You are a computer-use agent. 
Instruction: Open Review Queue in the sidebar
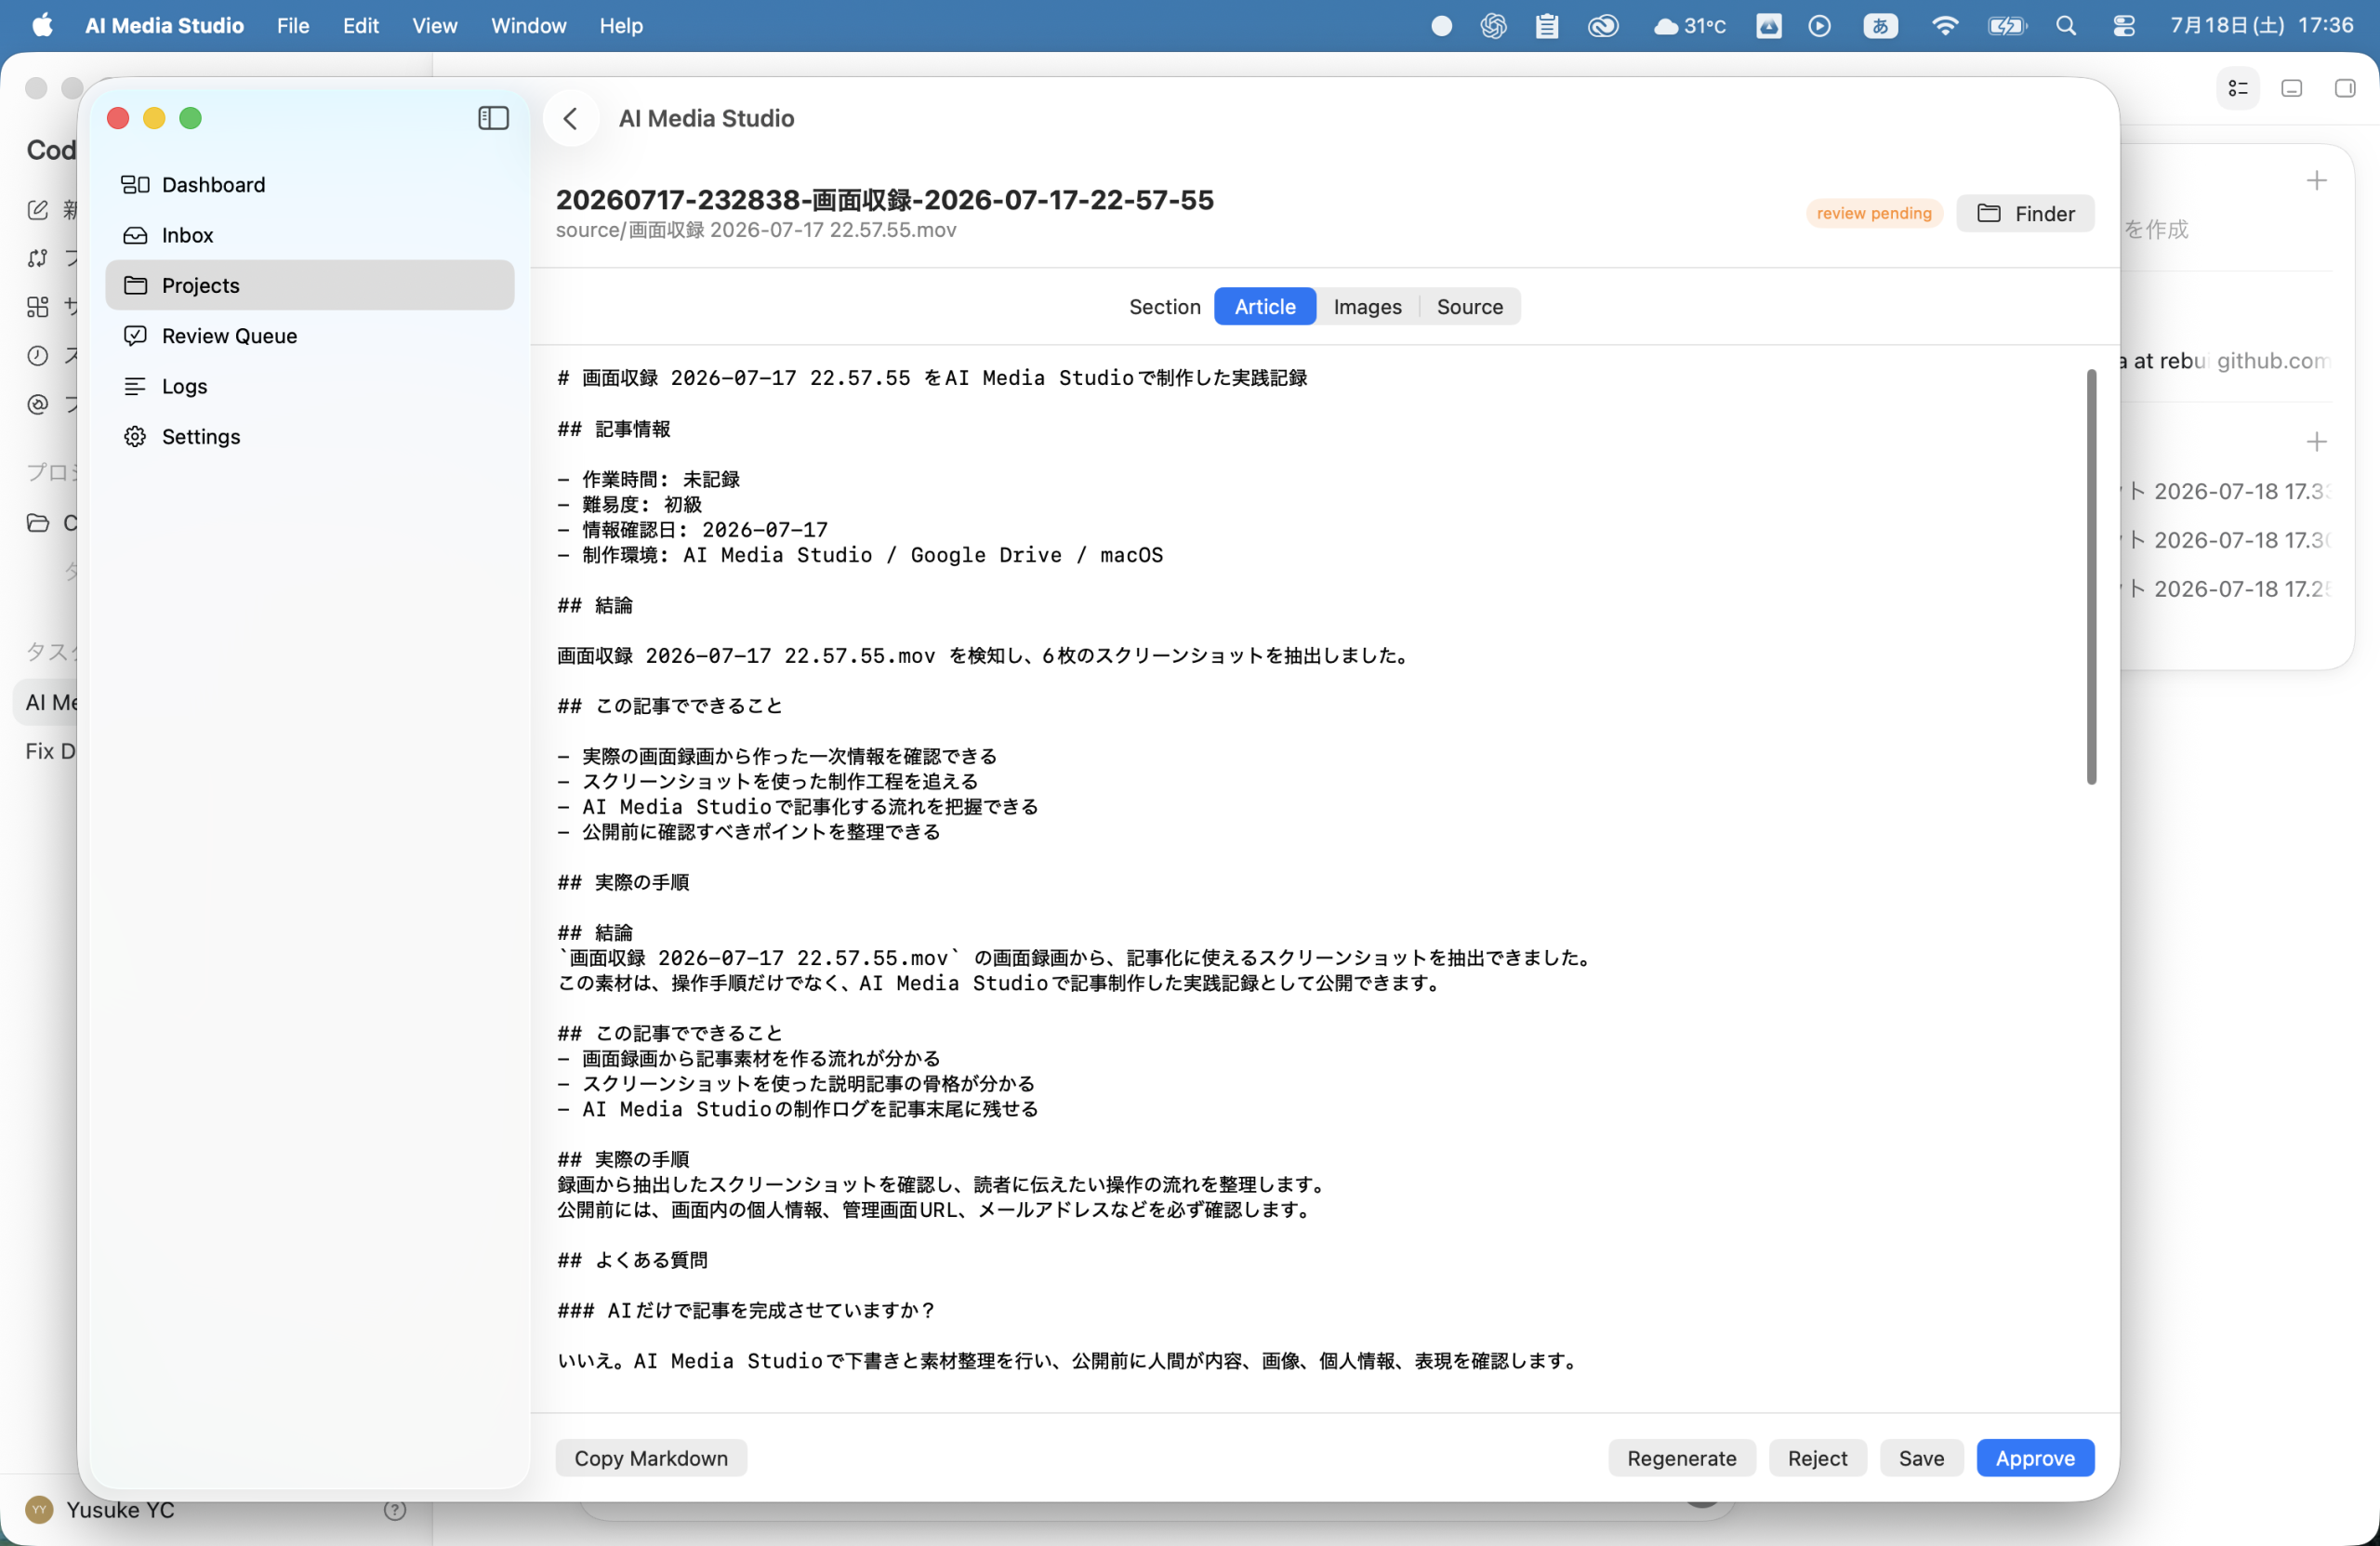[x=310, y=336]
